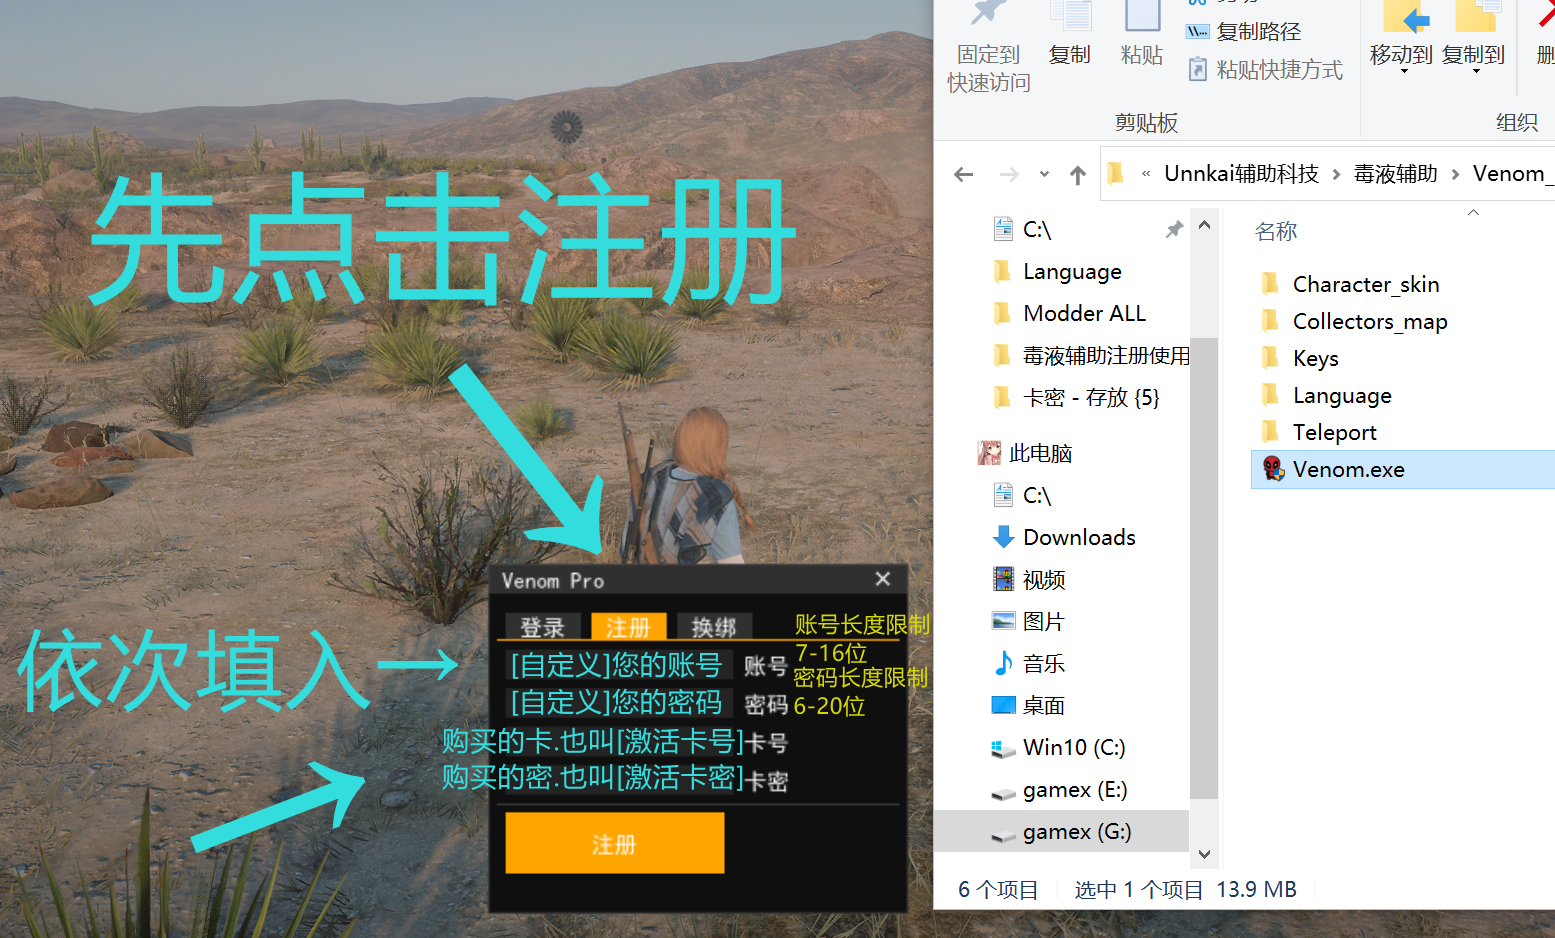Click the Paste (粘贴) ribbon icon
Screen dimensions: 1555x938
coord(1142,14)
